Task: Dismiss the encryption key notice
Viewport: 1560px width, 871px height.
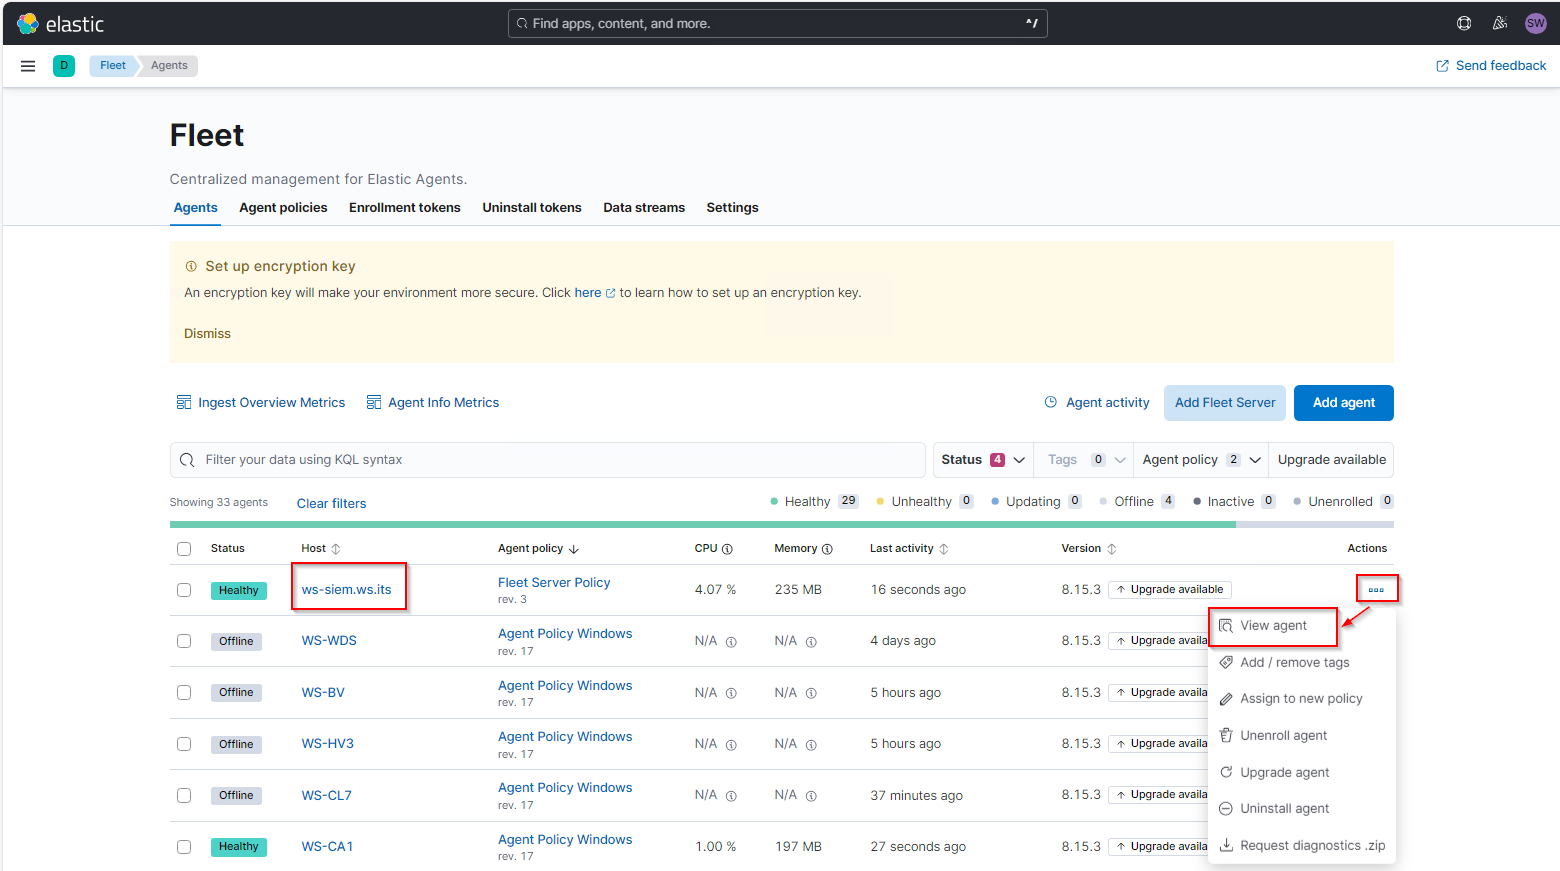Action: click(207, 334)
